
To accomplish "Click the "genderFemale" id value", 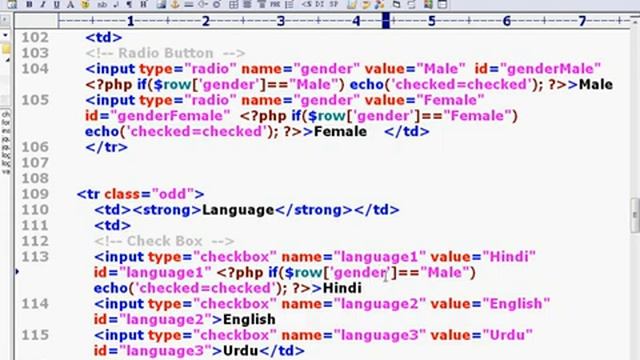I will pyautogui.click(x=170, y=116).
